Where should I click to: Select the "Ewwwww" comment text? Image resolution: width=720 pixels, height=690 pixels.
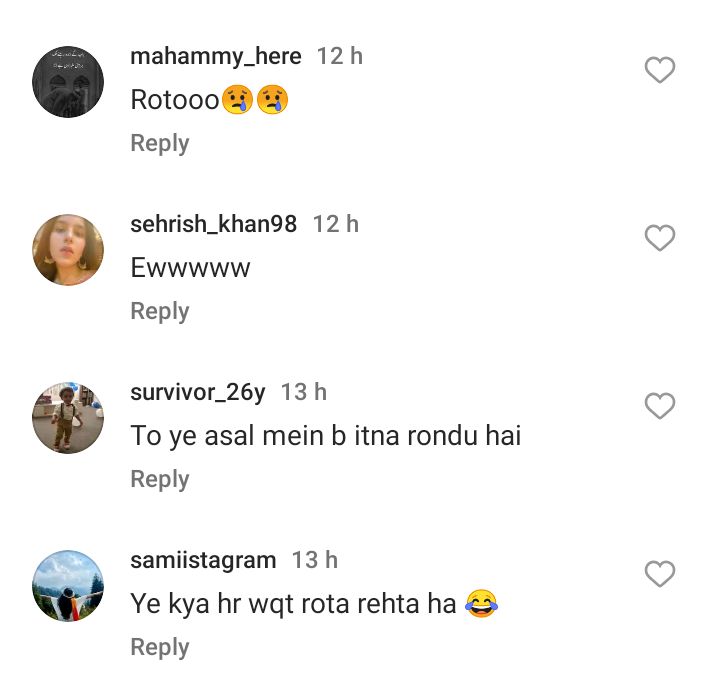point(190,268)
